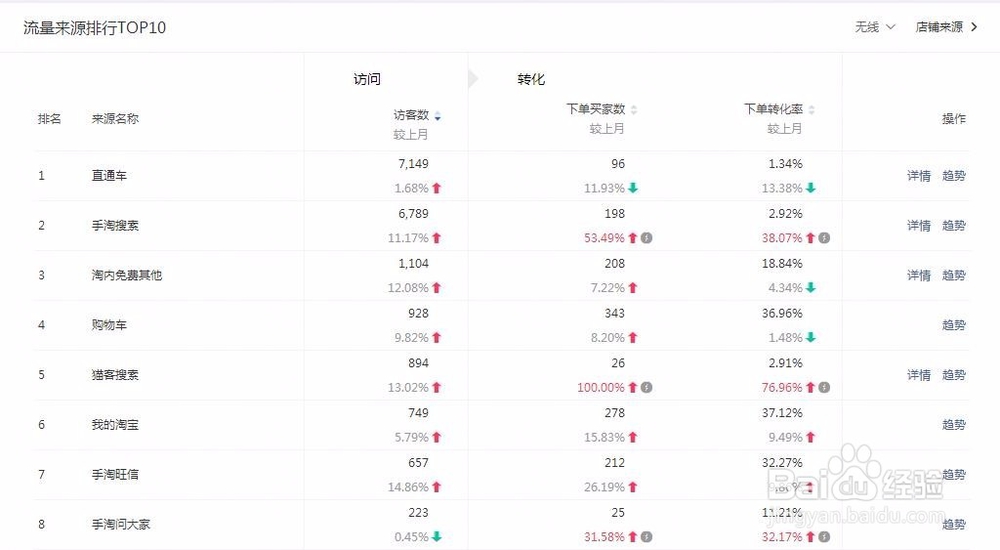Viewport: 1000px width, 550px height.
Task: Click red up arrow beside 9.82%
Action: (437, 338)
